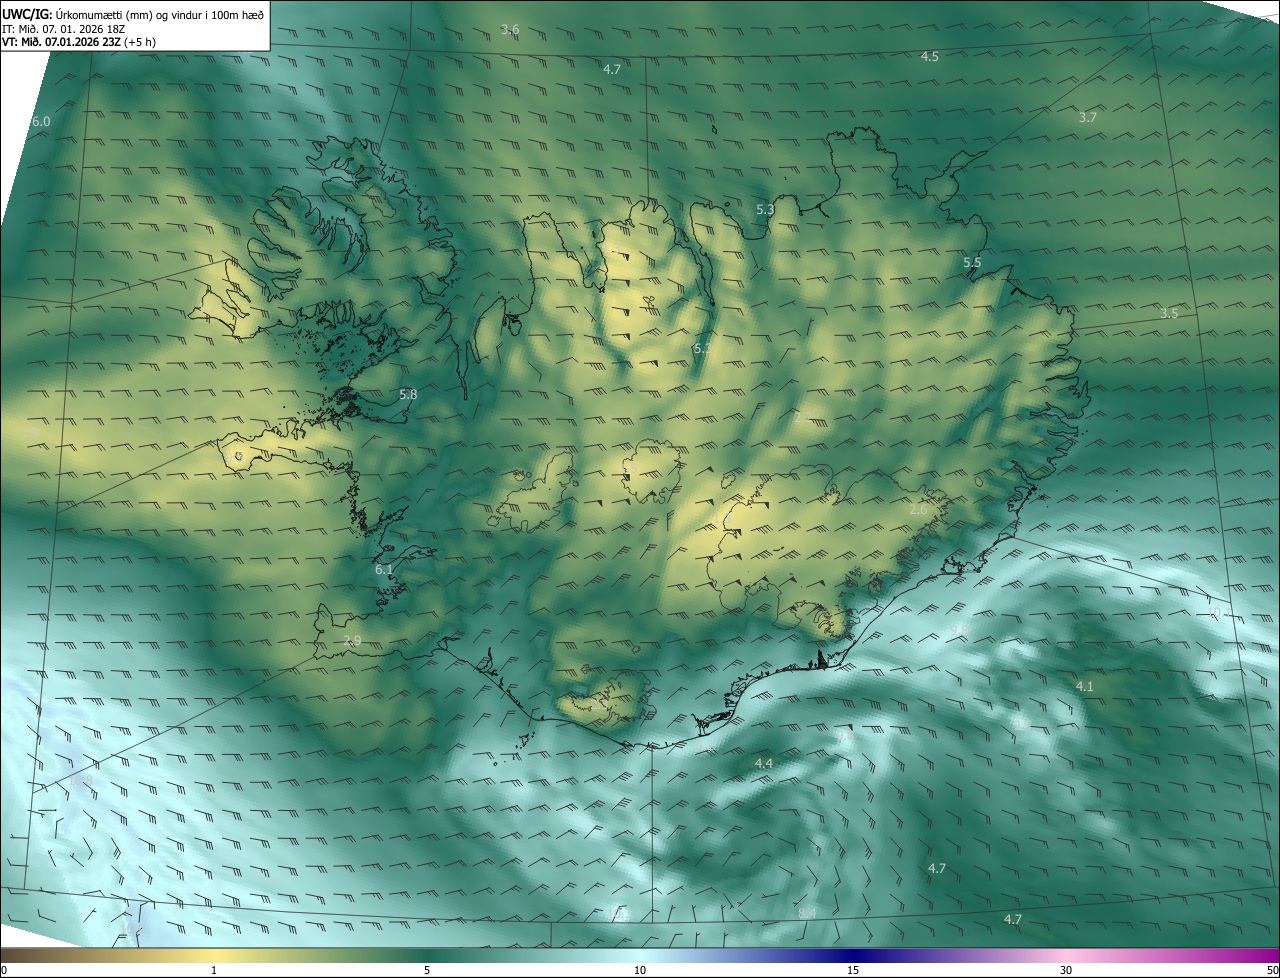Select the 15 tick on the colour scale
Image resolution: width=1280 pixels, height=978 pixels.
pyautogui.click(x=853, y=970)
